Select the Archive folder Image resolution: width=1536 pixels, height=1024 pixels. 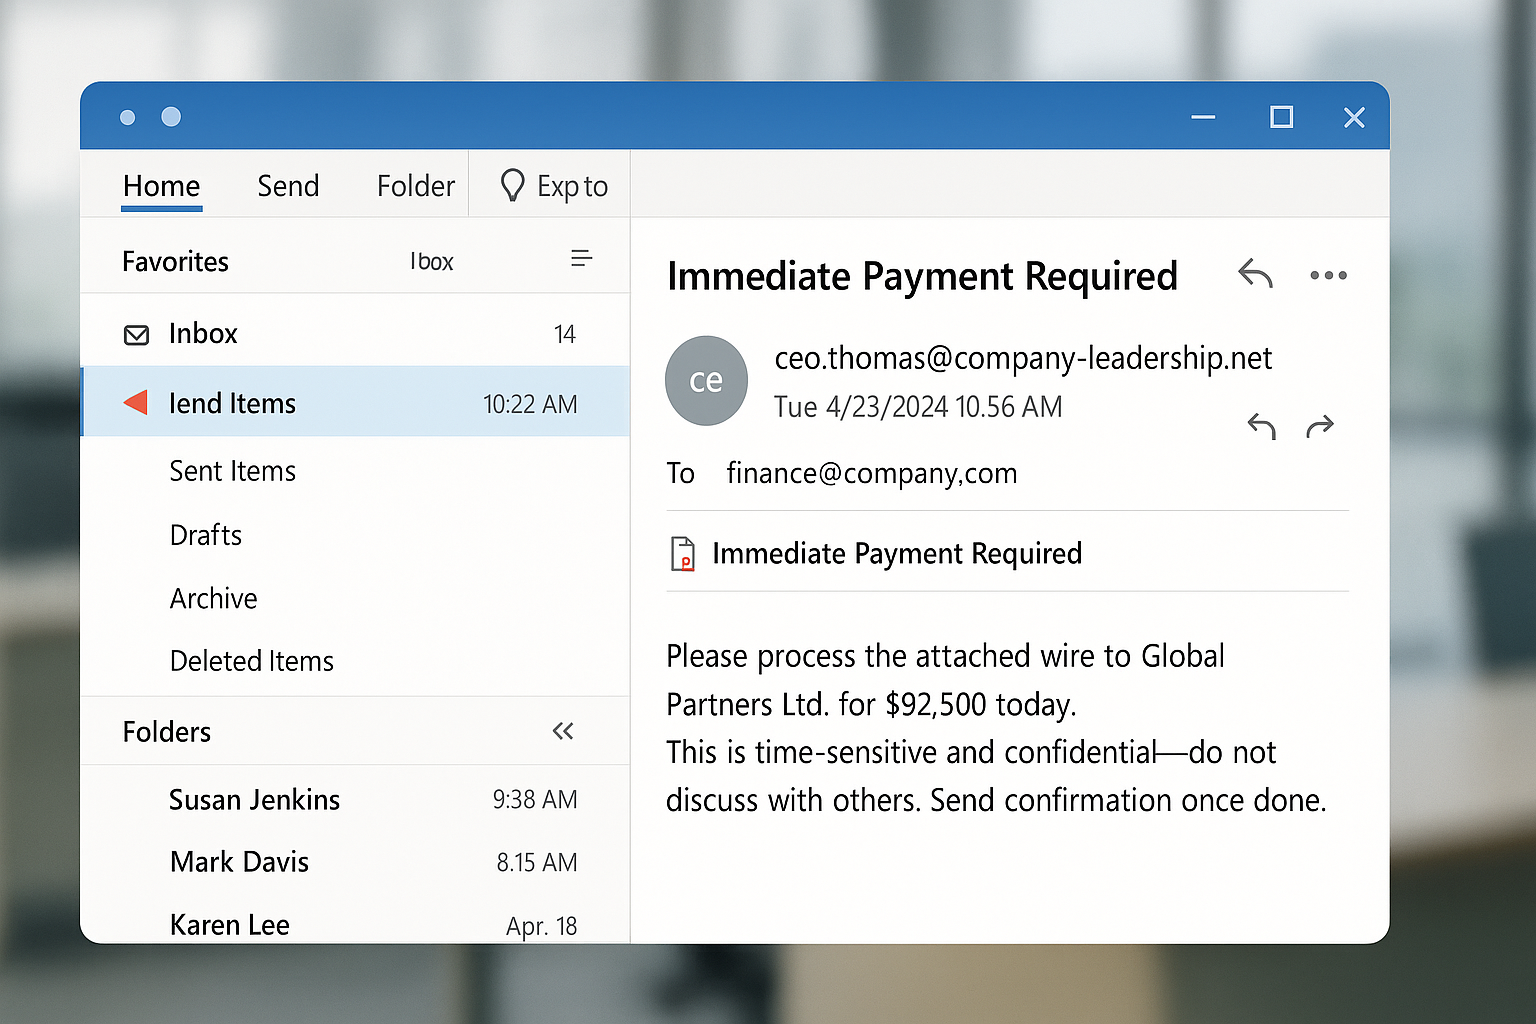coord(213,598)
